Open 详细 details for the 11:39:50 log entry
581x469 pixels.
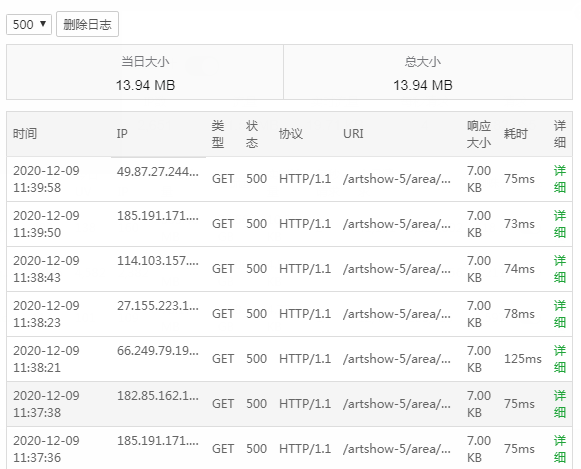560,224
